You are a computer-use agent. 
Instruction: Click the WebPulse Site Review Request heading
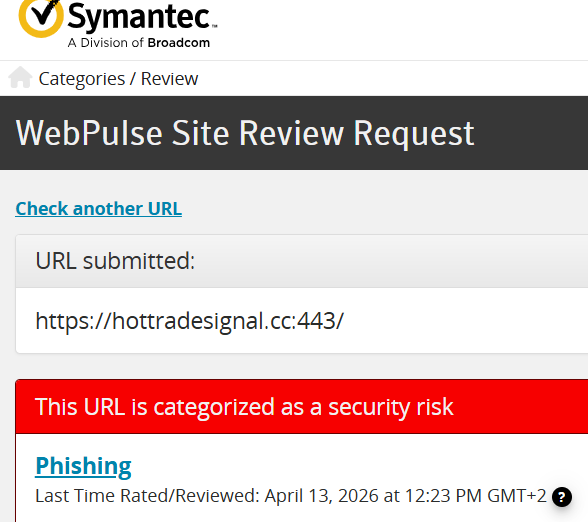(245, 133)
